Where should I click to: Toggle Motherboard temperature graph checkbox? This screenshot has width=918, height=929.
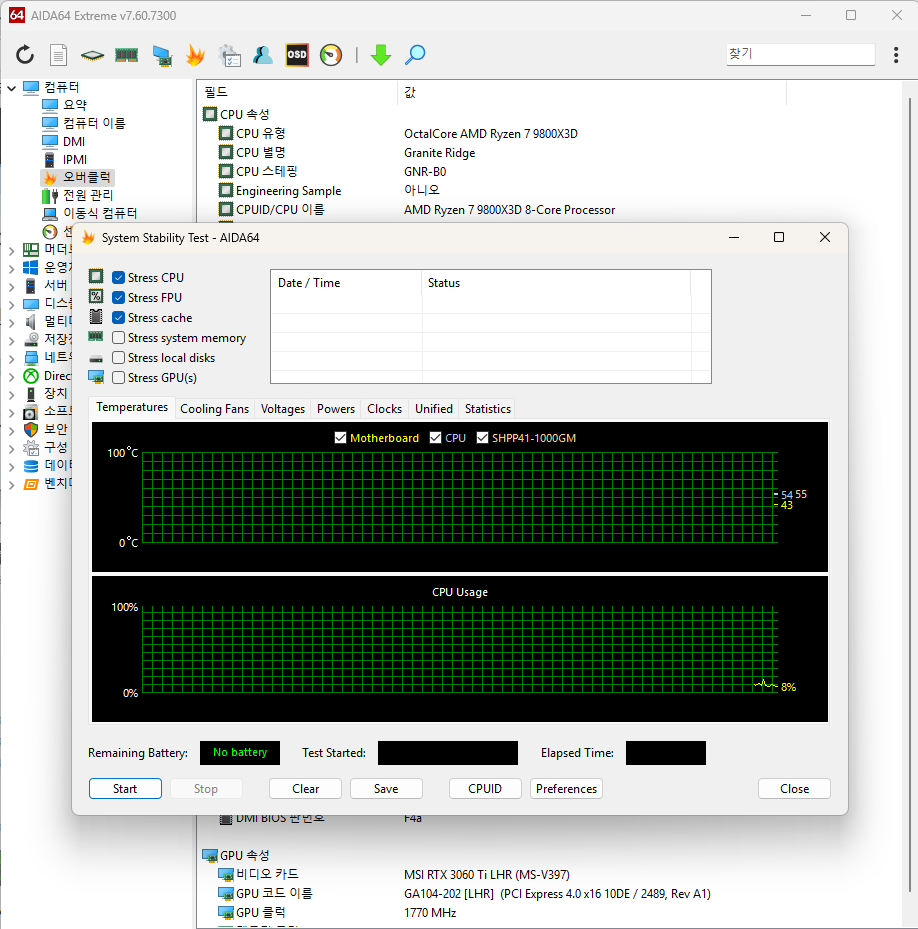pos(340,437)
